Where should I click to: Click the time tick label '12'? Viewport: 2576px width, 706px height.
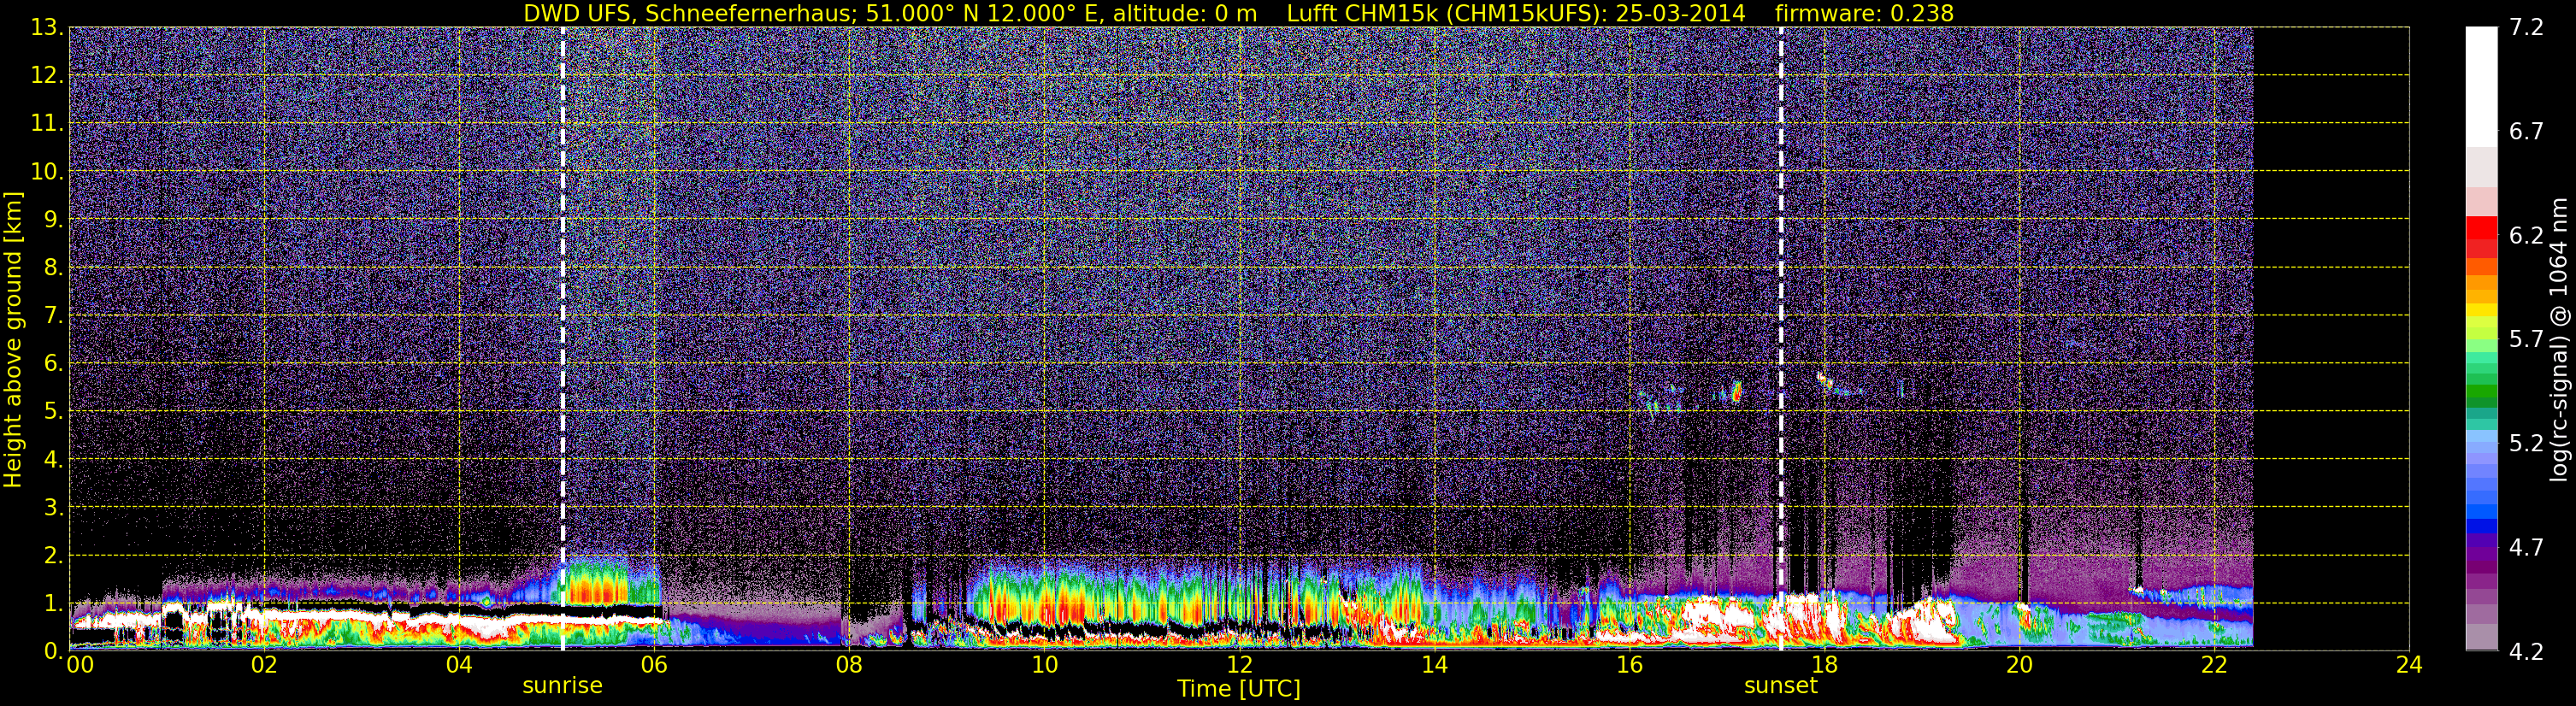point(1239,665)
